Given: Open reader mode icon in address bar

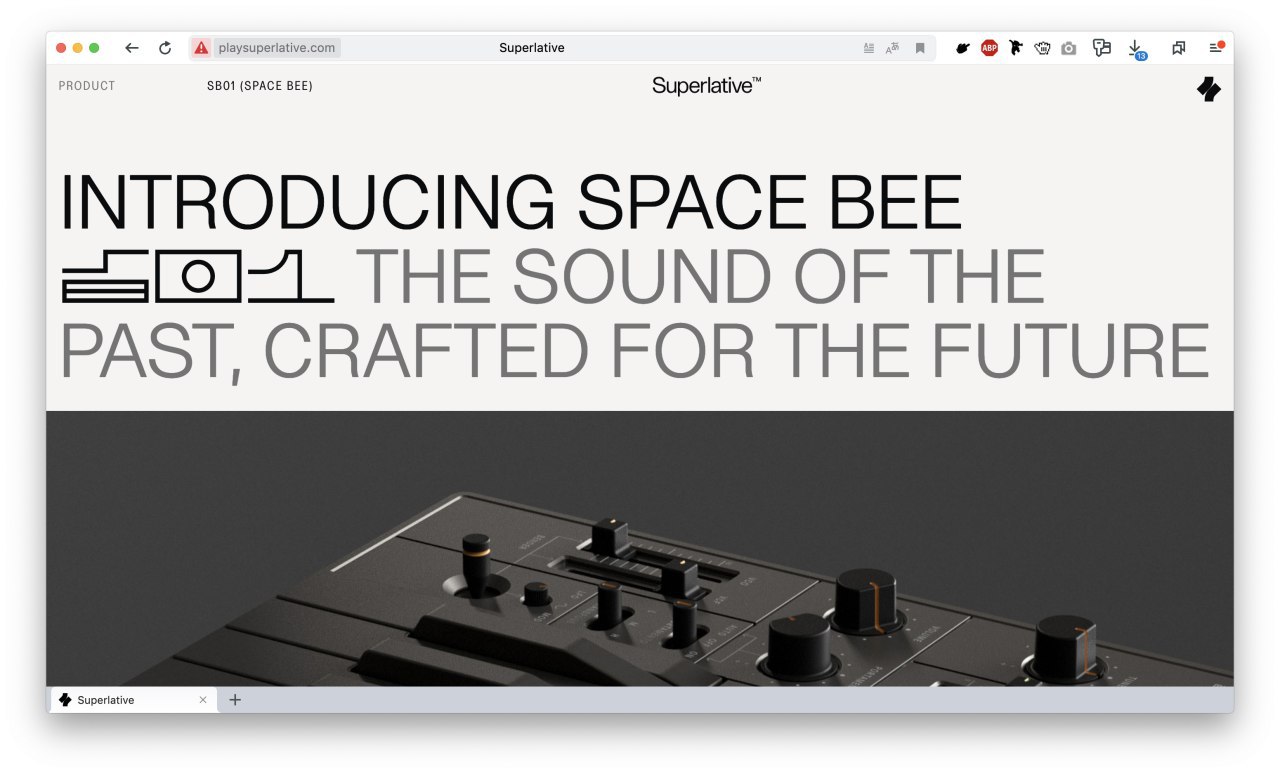Looking at the screenshot, I should 868,48.
